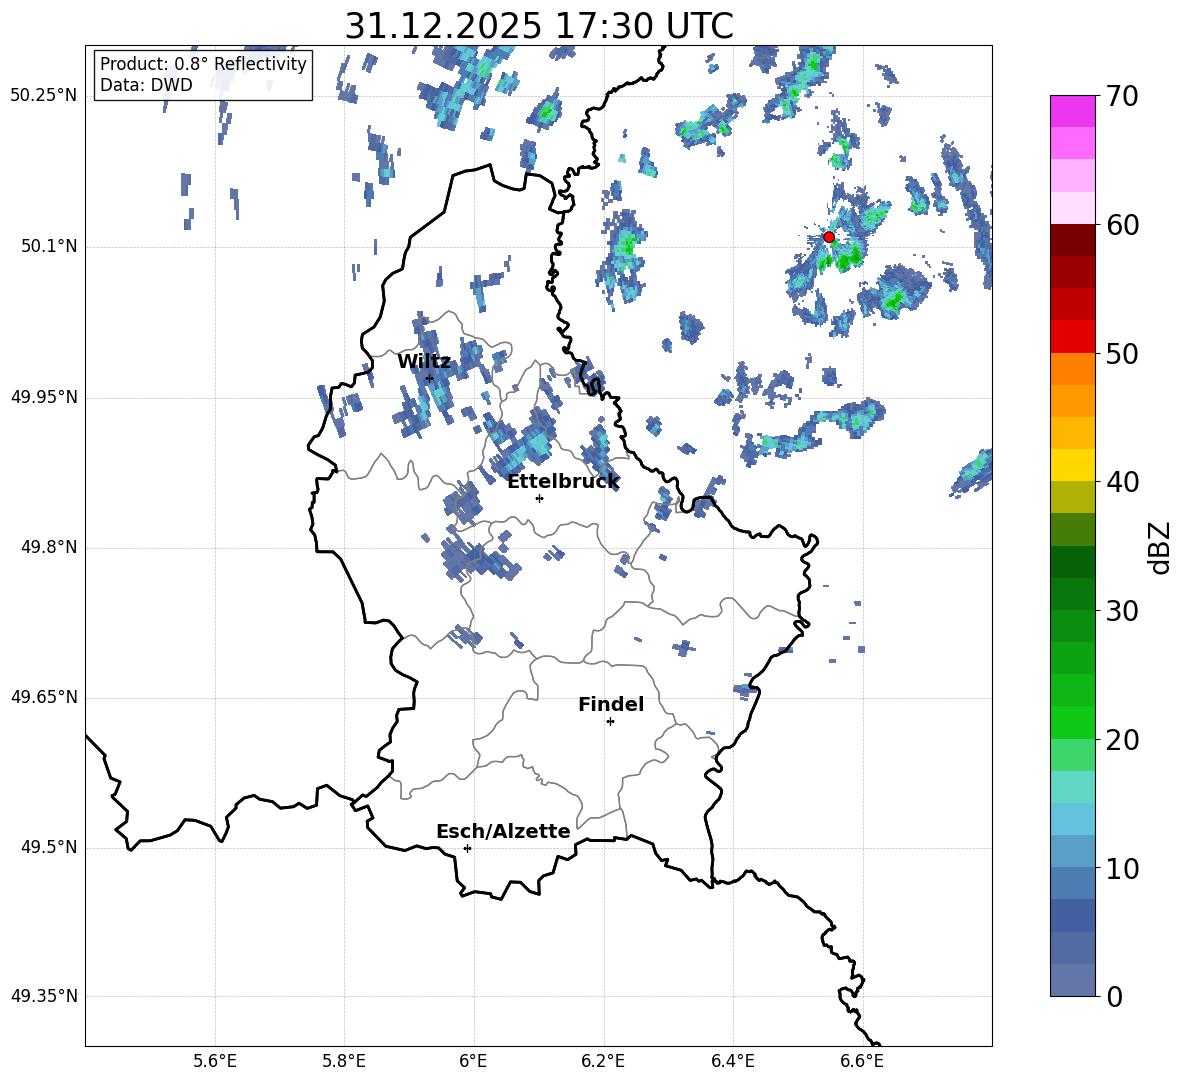Viewport: 1184px width, 1081px height.
Task: Click the title 31.12.2025 17:30 UTC
Action: click(x=539, y=26)
